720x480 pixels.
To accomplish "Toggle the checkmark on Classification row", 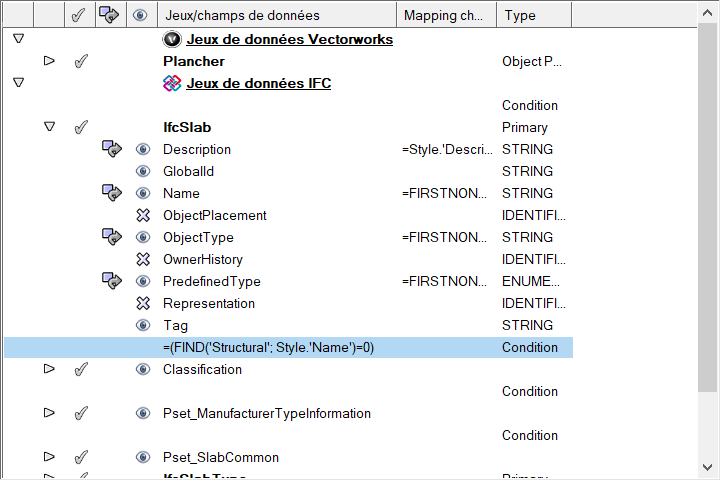I will 81,369.
